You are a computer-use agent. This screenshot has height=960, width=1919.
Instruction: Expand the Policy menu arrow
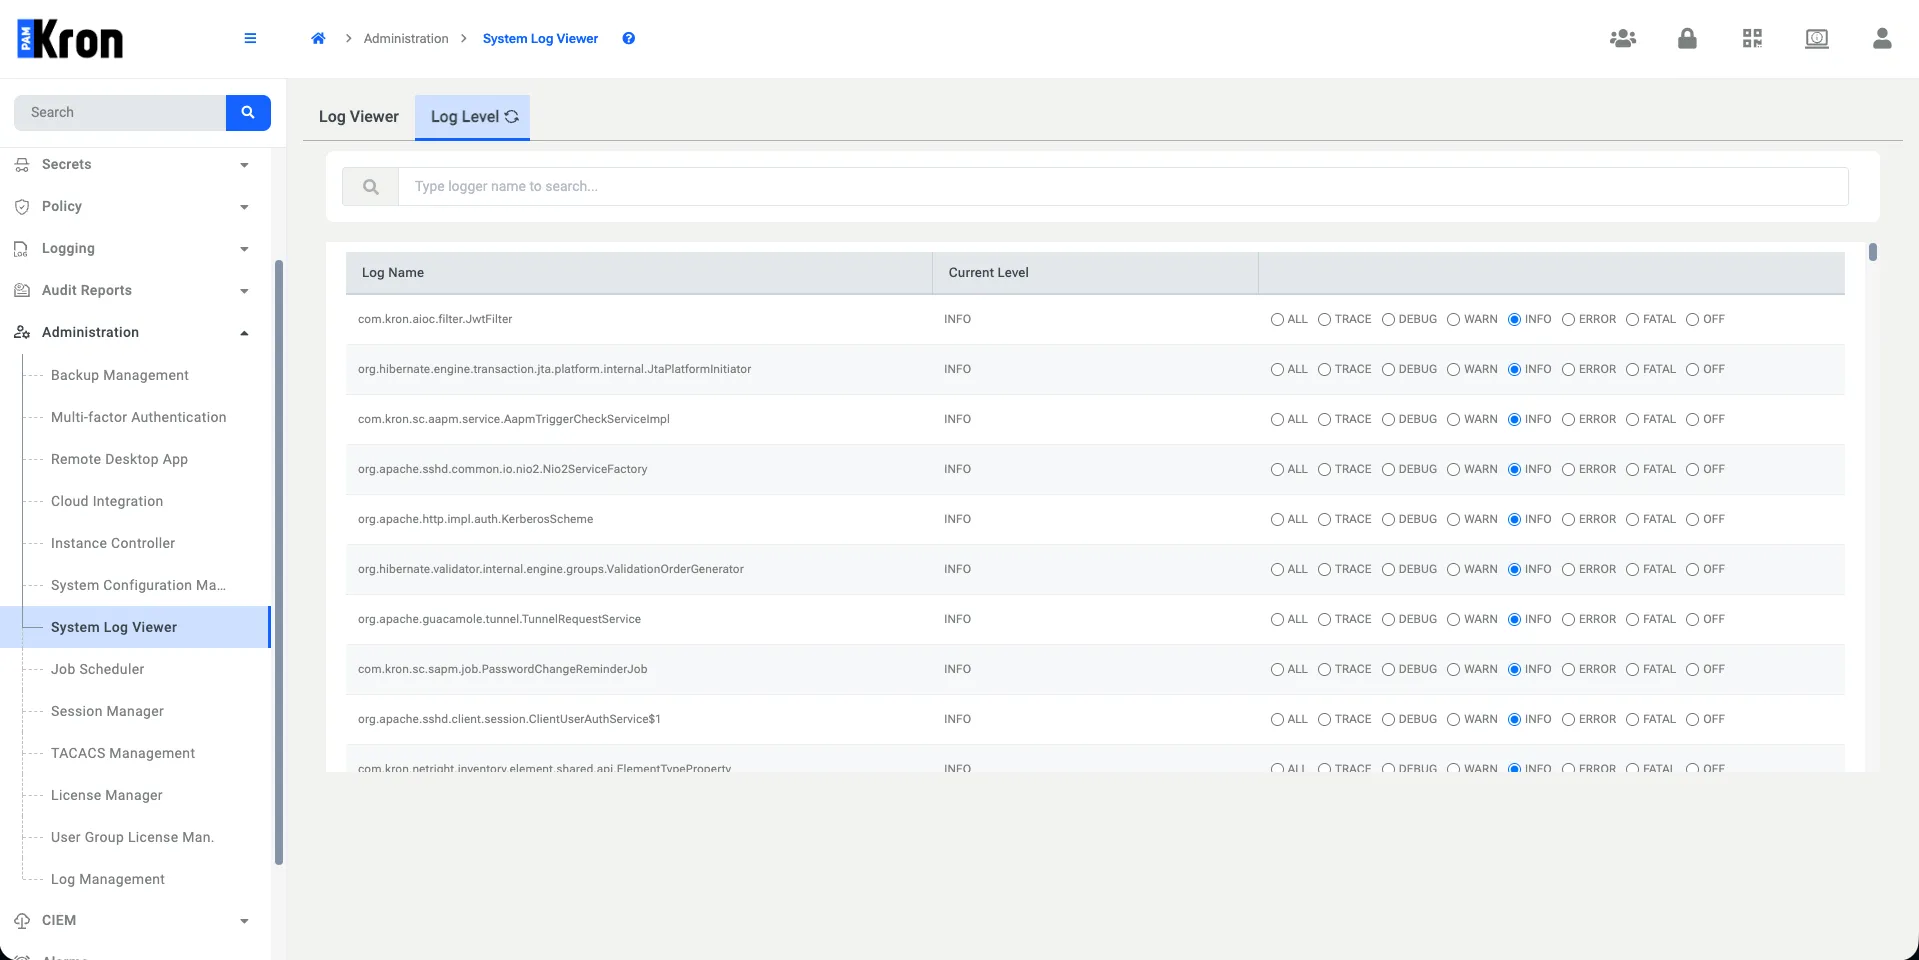tap(244, 207)
